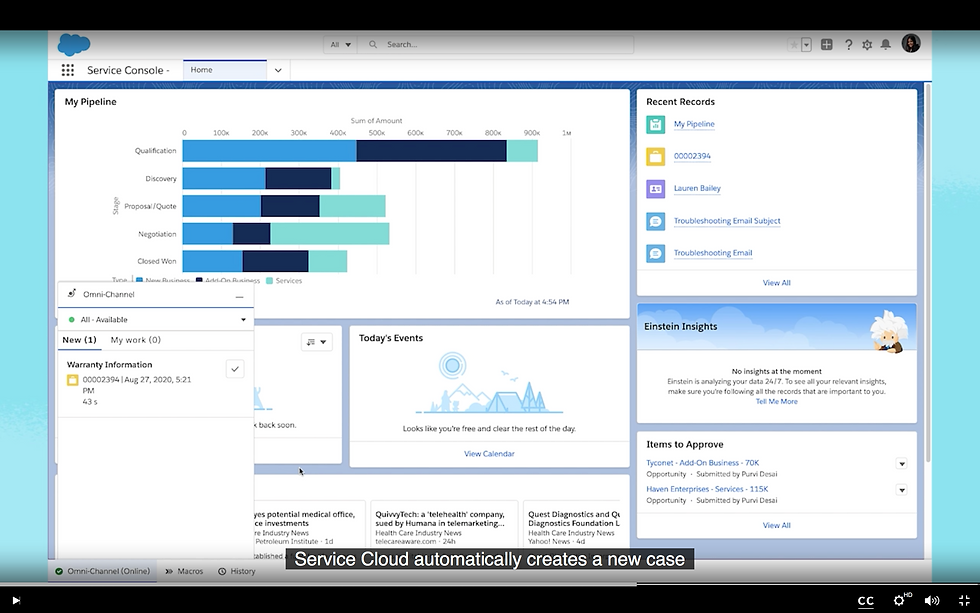Expand actions for Tyconet approval item
The height and width of the screenshot is (613, 980).
[901, 464]
